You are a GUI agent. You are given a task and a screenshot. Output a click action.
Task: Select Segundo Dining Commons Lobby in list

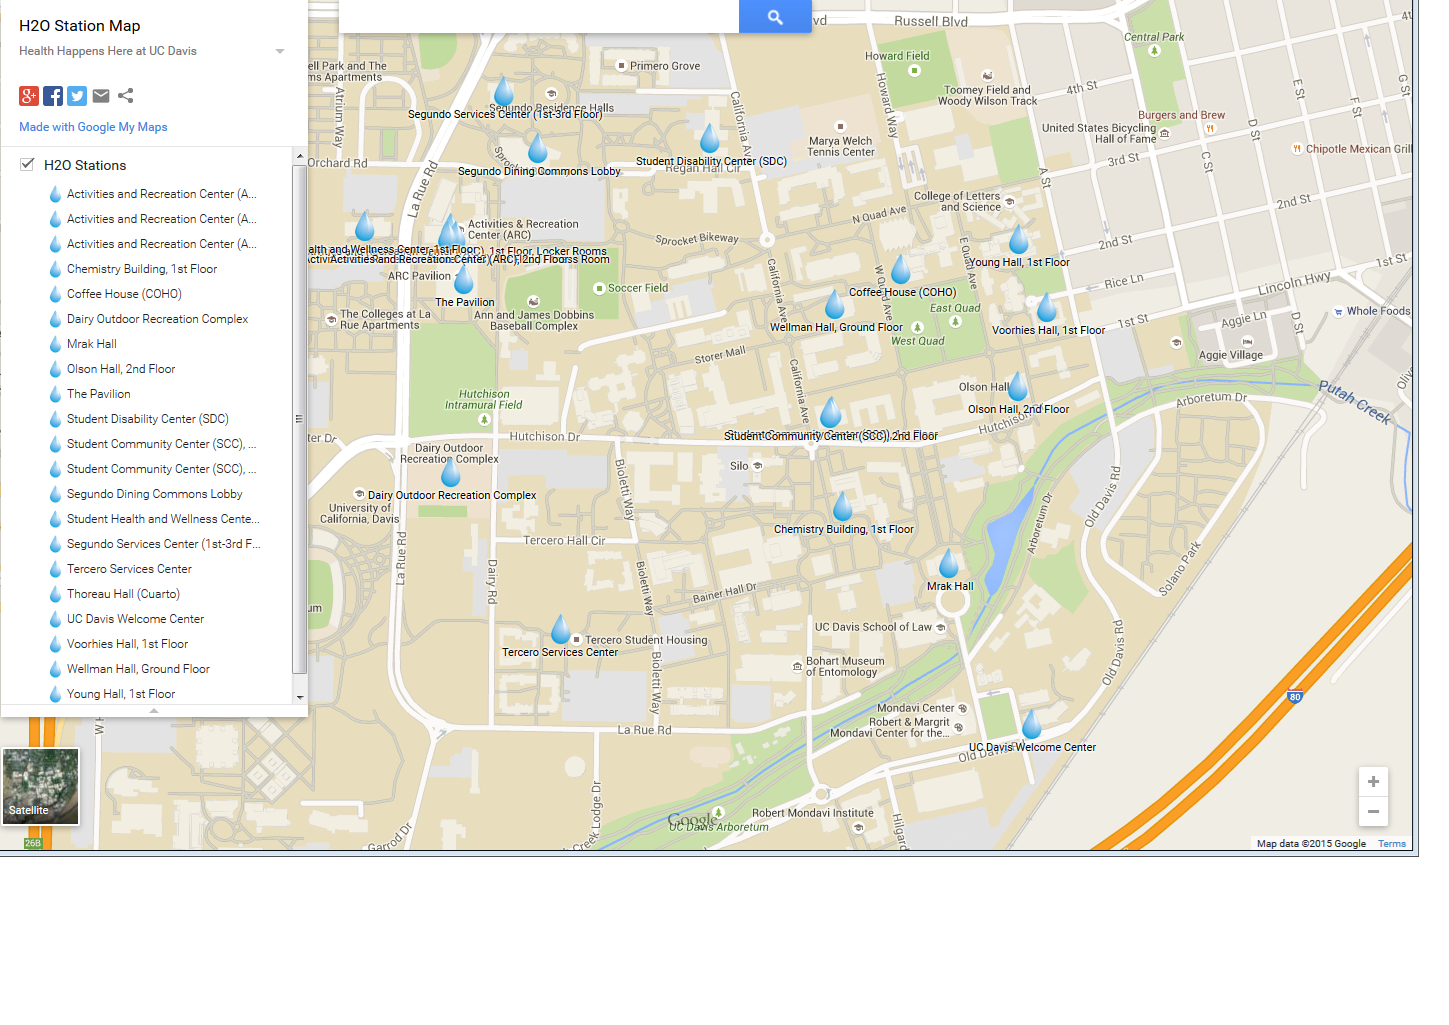(155, 494)
